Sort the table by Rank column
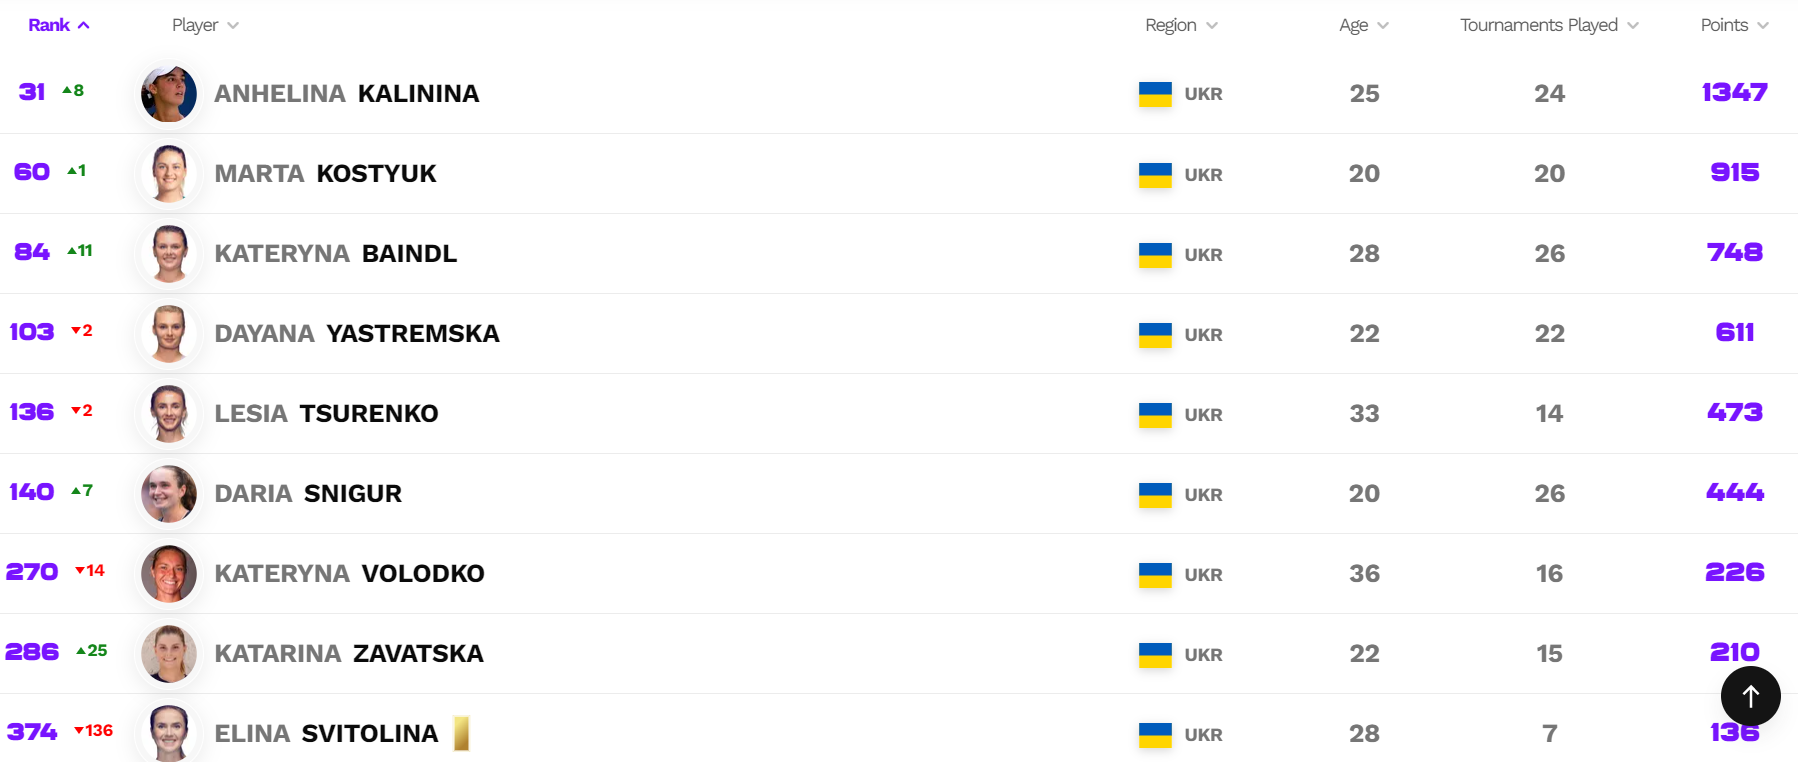This screenshot has width=1798, height=762. coord(58,25)
